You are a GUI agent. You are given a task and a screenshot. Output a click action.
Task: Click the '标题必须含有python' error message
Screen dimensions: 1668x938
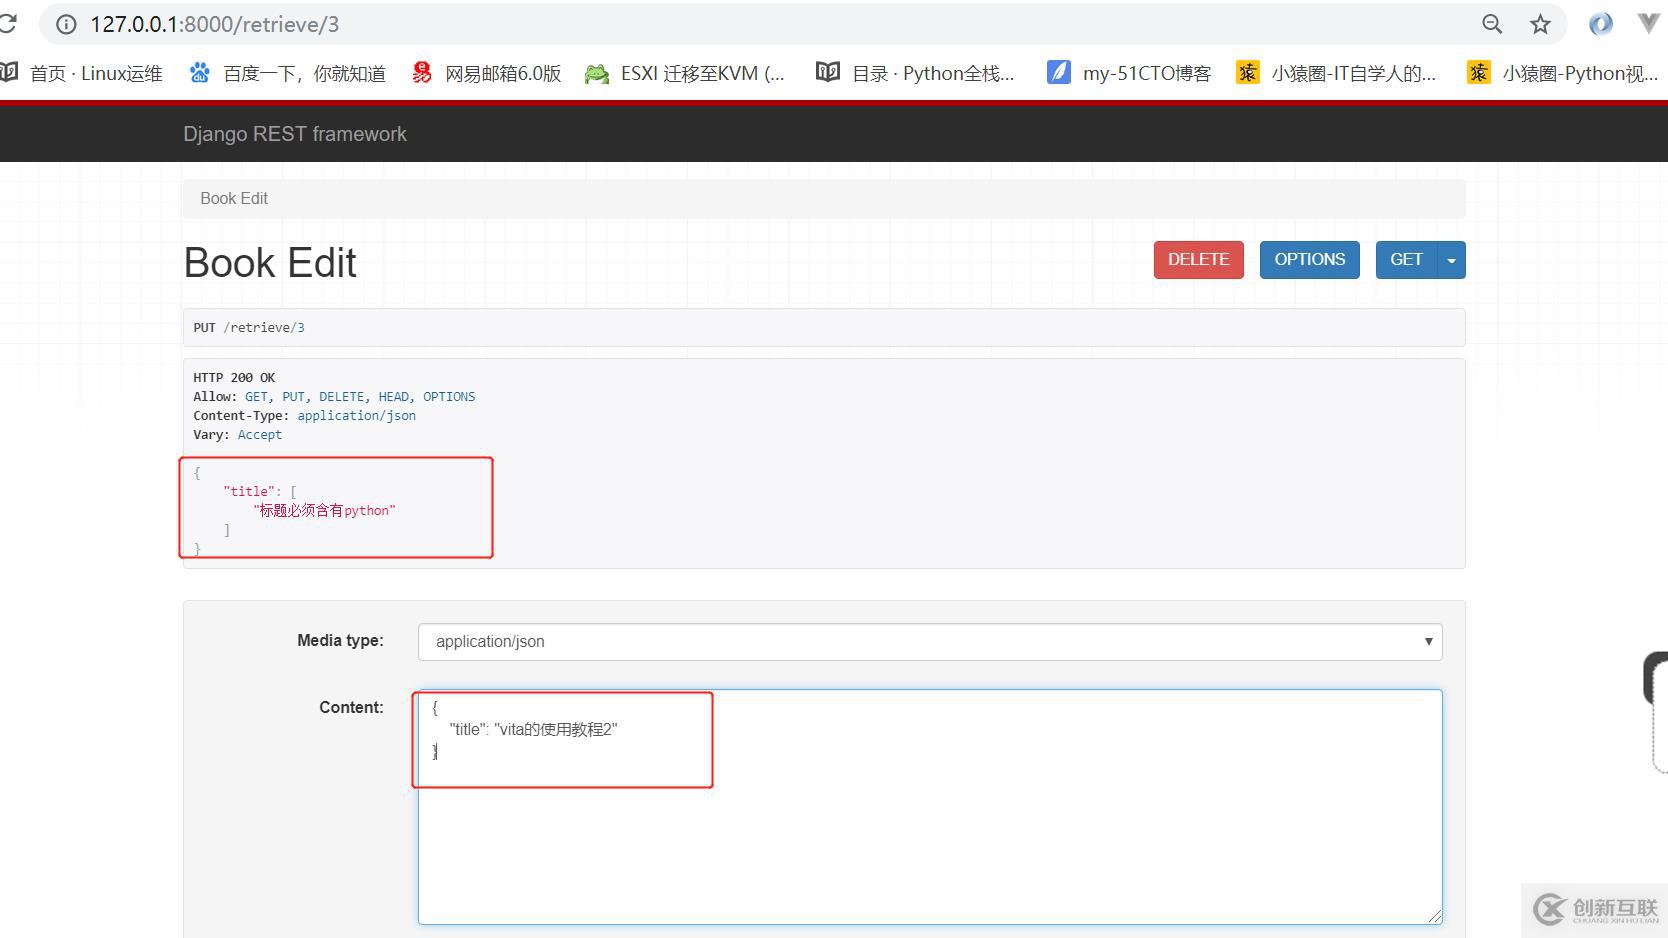pos(325,511)
